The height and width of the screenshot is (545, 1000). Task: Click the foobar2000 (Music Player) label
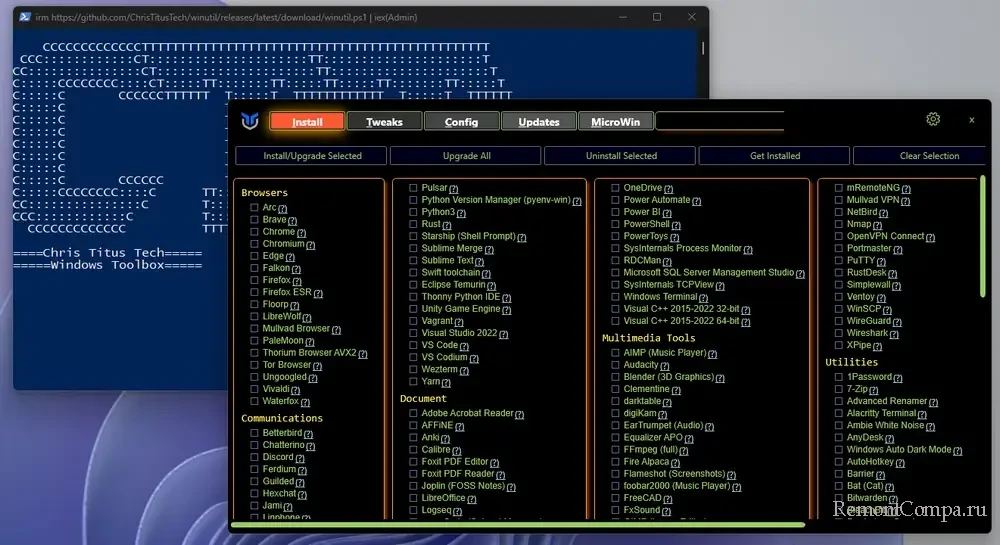point(676,486)
